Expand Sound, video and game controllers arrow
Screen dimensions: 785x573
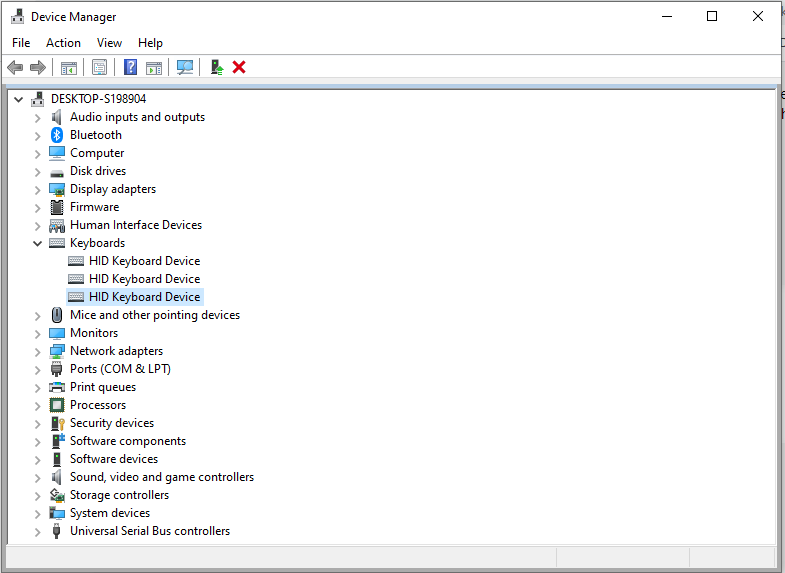point(37,478)
